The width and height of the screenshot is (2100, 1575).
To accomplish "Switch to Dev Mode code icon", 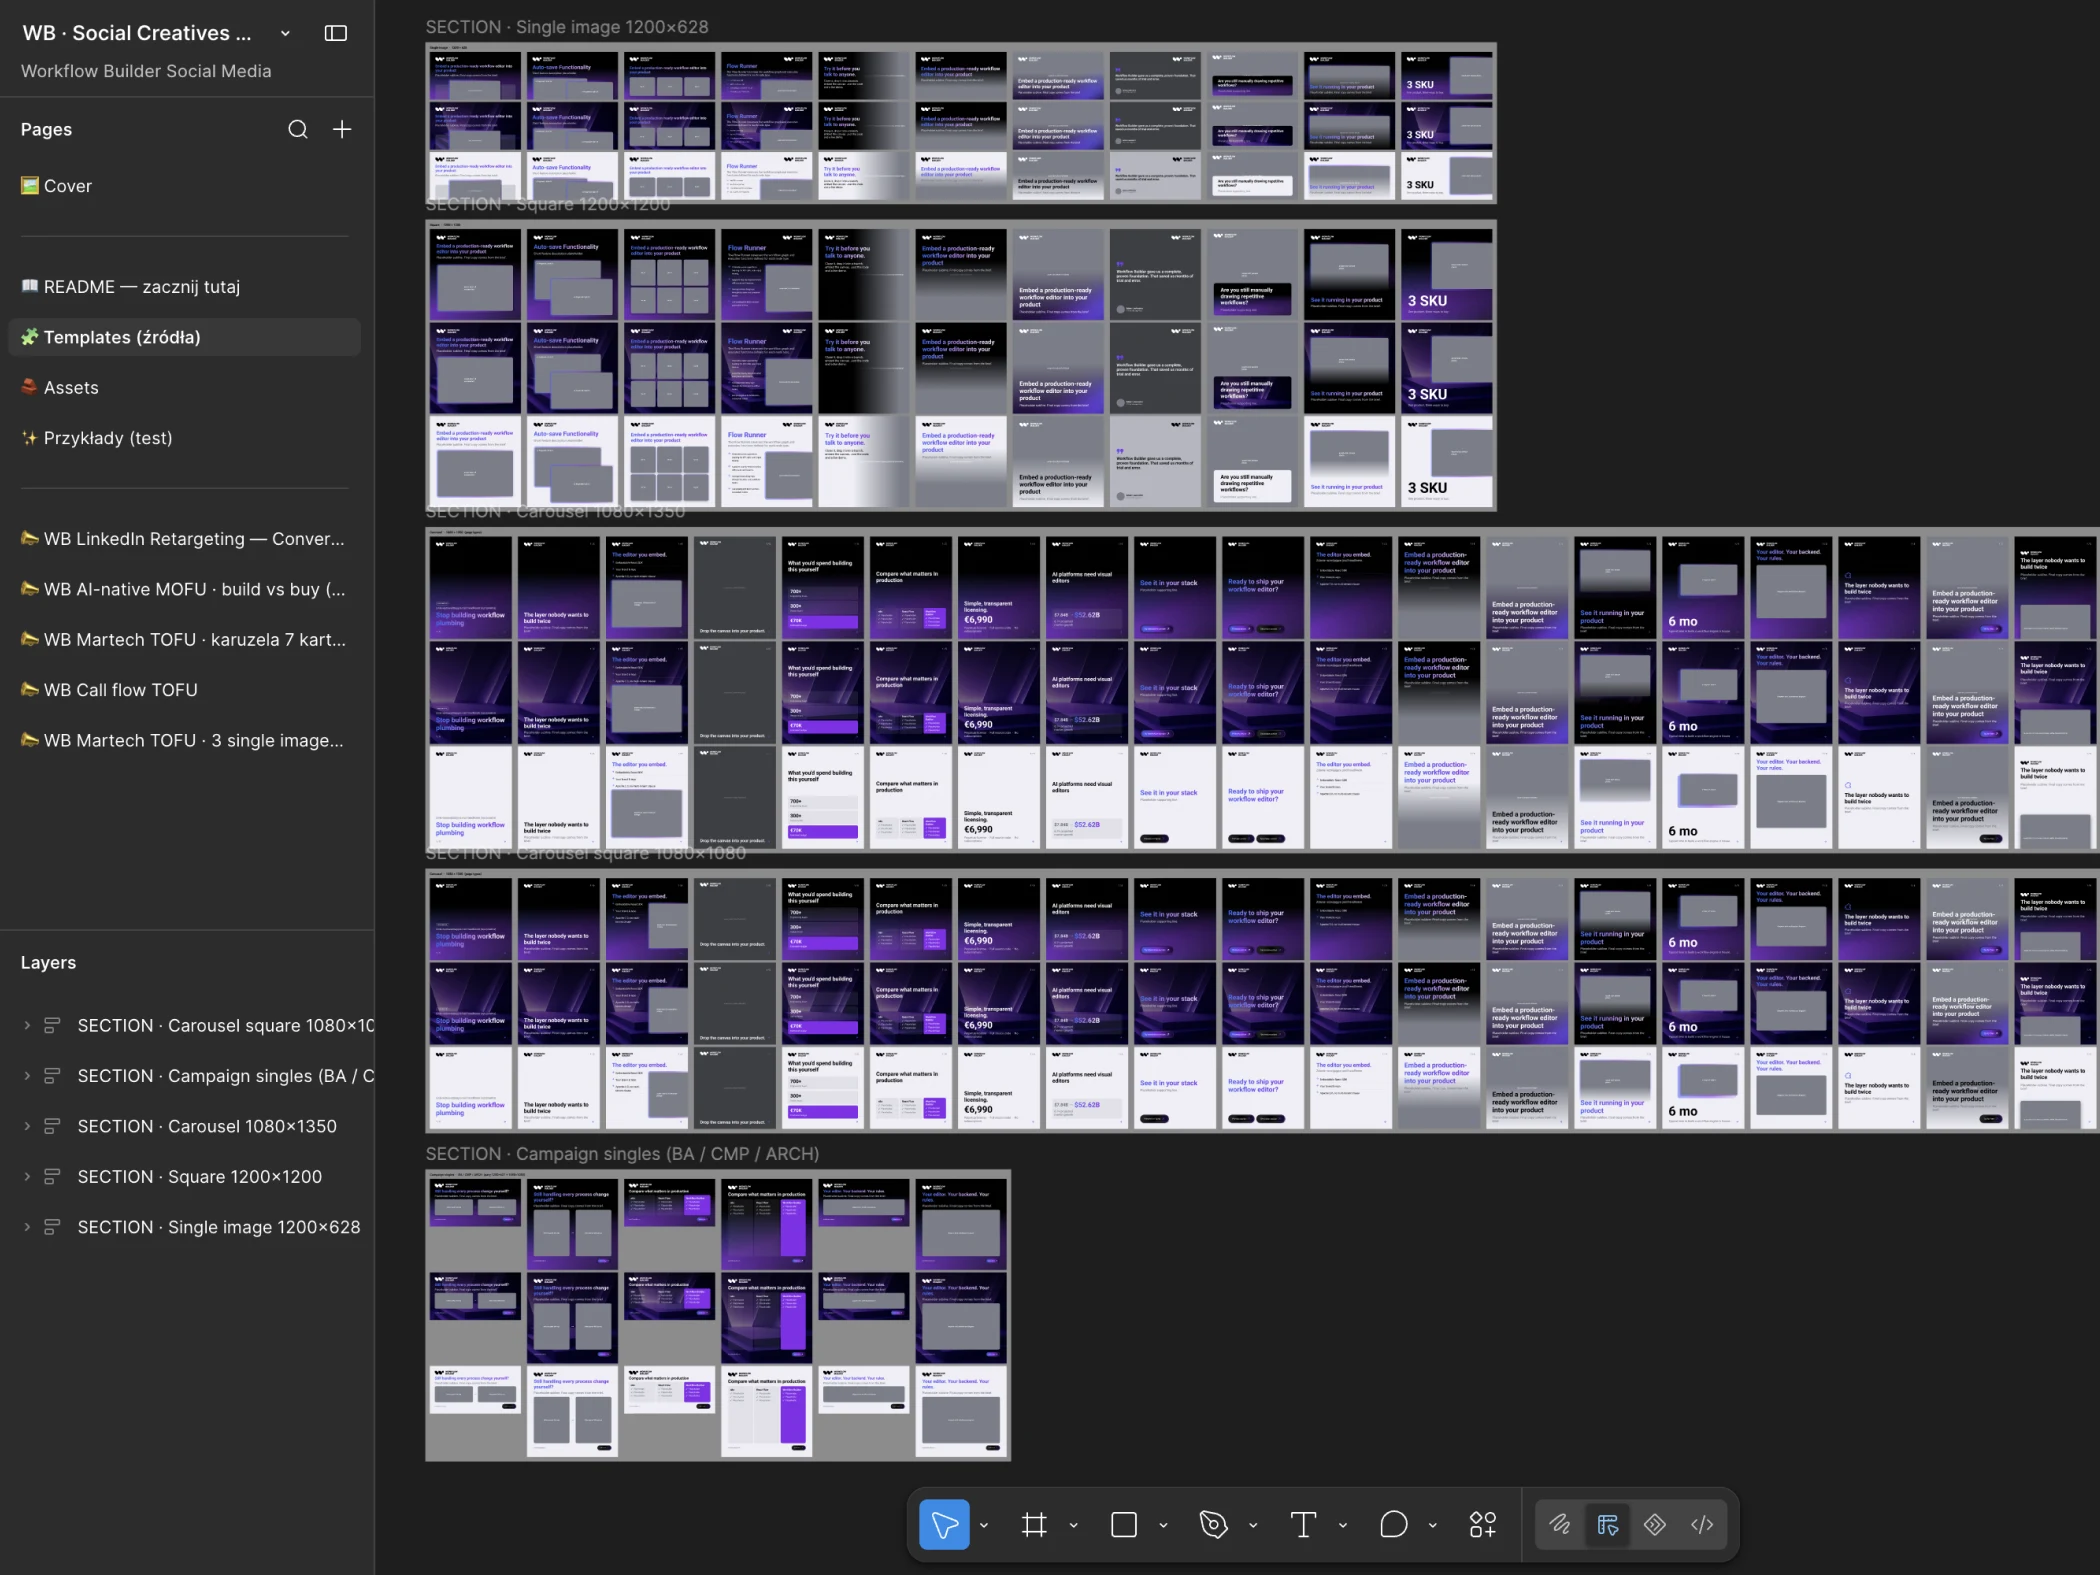I will (x=1702, y=1524).
